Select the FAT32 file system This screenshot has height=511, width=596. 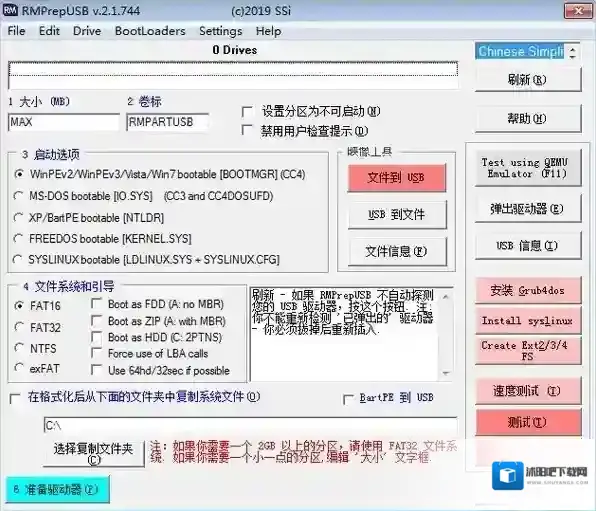(19, 327)
